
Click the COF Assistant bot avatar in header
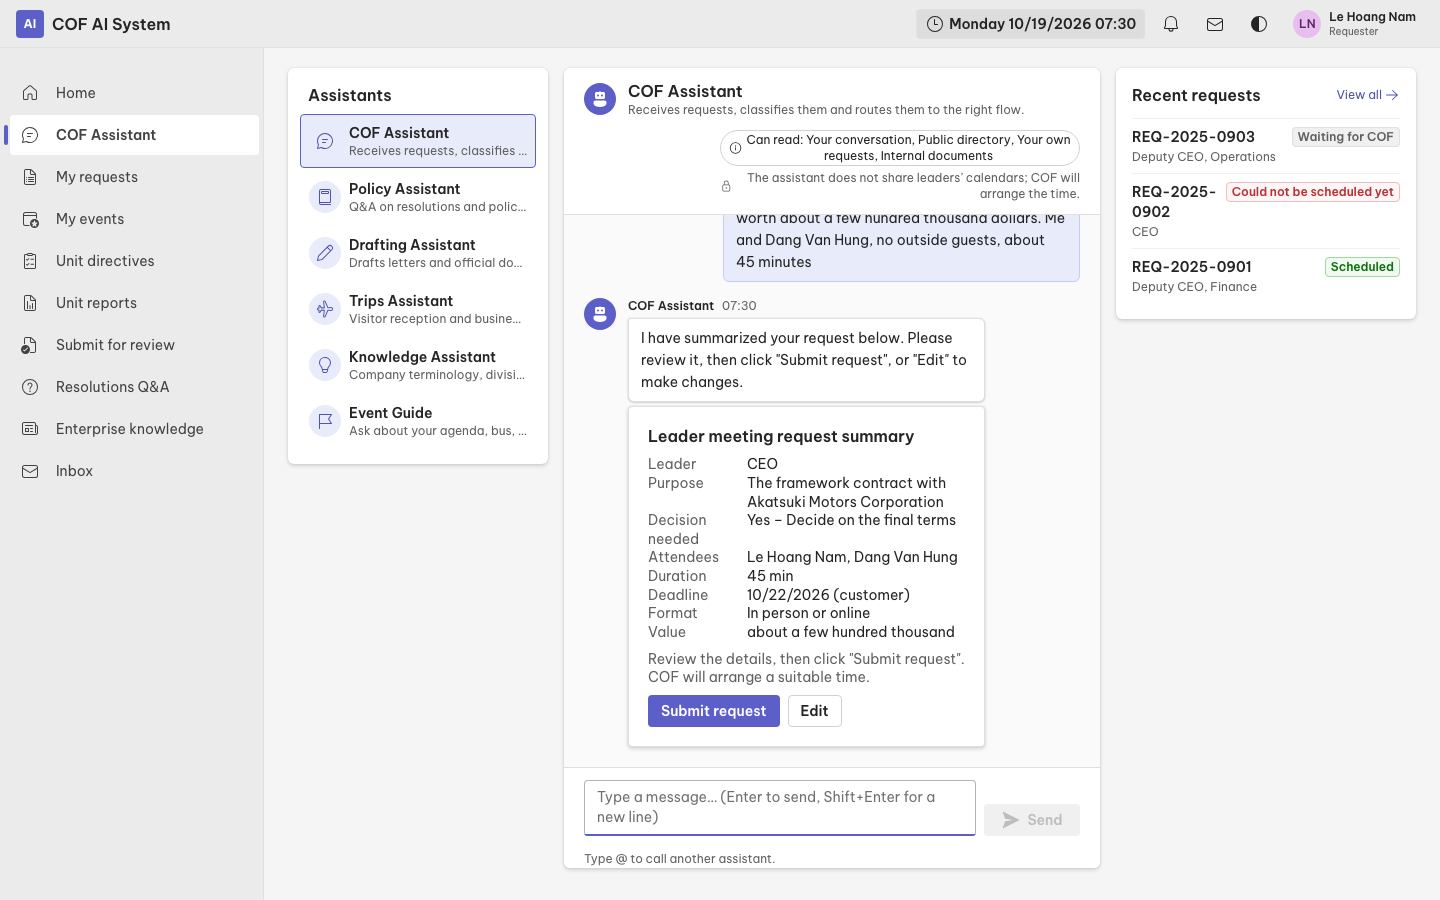coord(600,99)
